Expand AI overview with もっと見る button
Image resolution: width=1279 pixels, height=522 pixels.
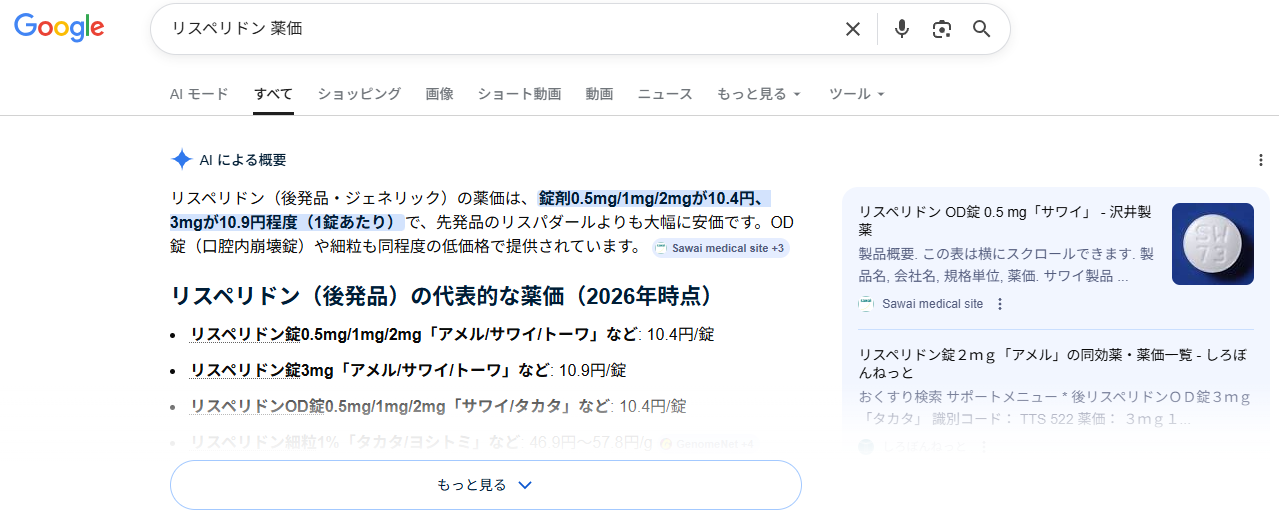(x=485, y=485)
